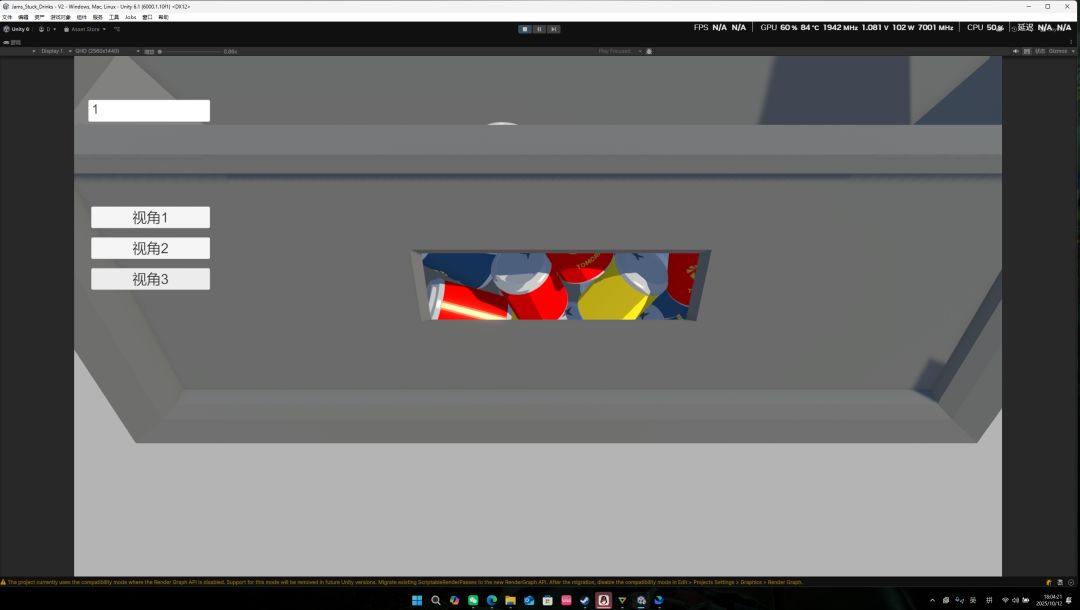Open the 服务 menu
1080x610 pixels.
(x=98, y=17)
